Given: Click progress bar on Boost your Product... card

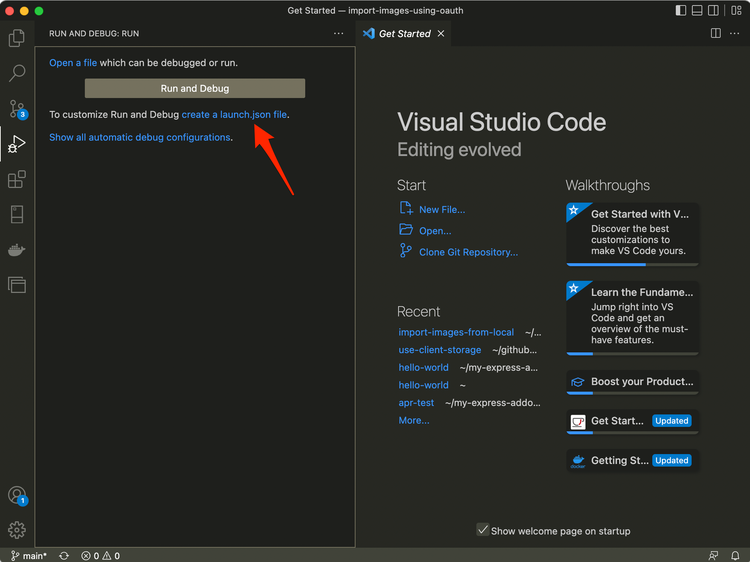Looking at the screenshot, I should pyautogui.click(x=632, y=393).
